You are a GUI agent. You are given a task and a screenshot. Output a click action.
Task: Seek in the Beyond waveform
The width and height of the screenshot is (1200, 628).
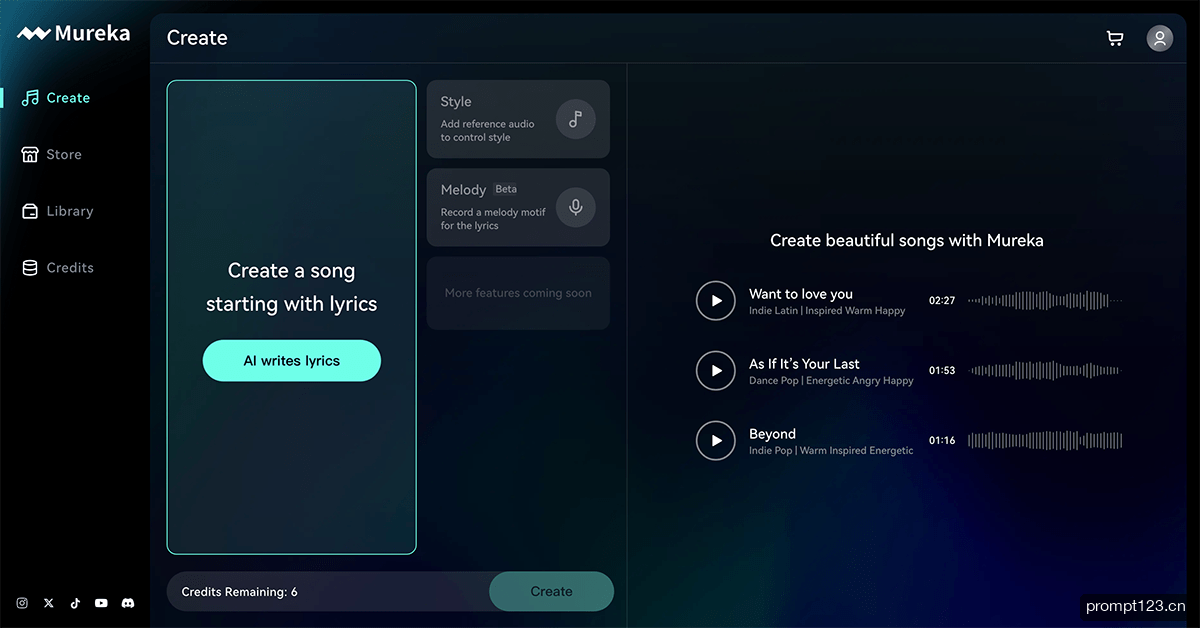click(1045, 441)
